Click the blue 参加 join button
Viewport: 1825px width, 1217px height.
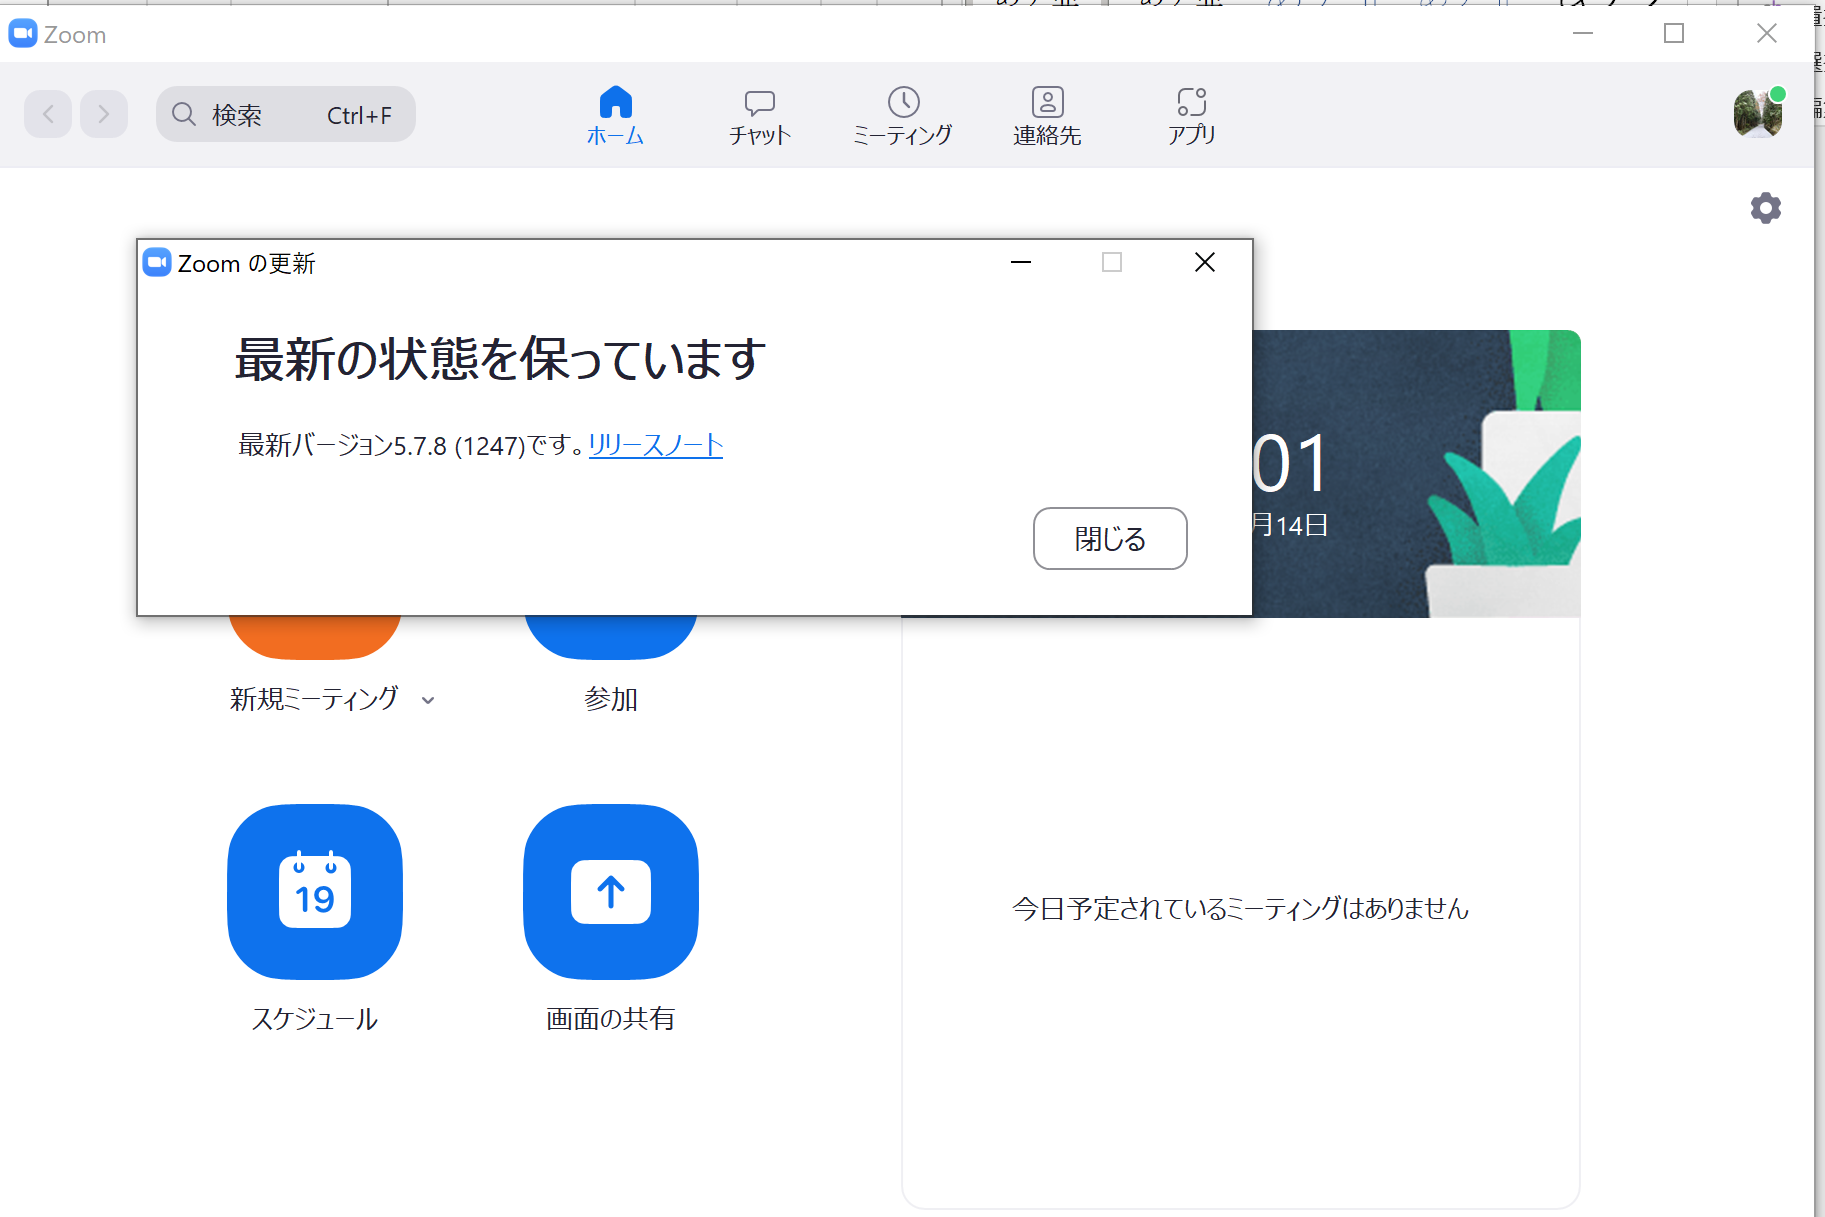[x=611, y=636]
